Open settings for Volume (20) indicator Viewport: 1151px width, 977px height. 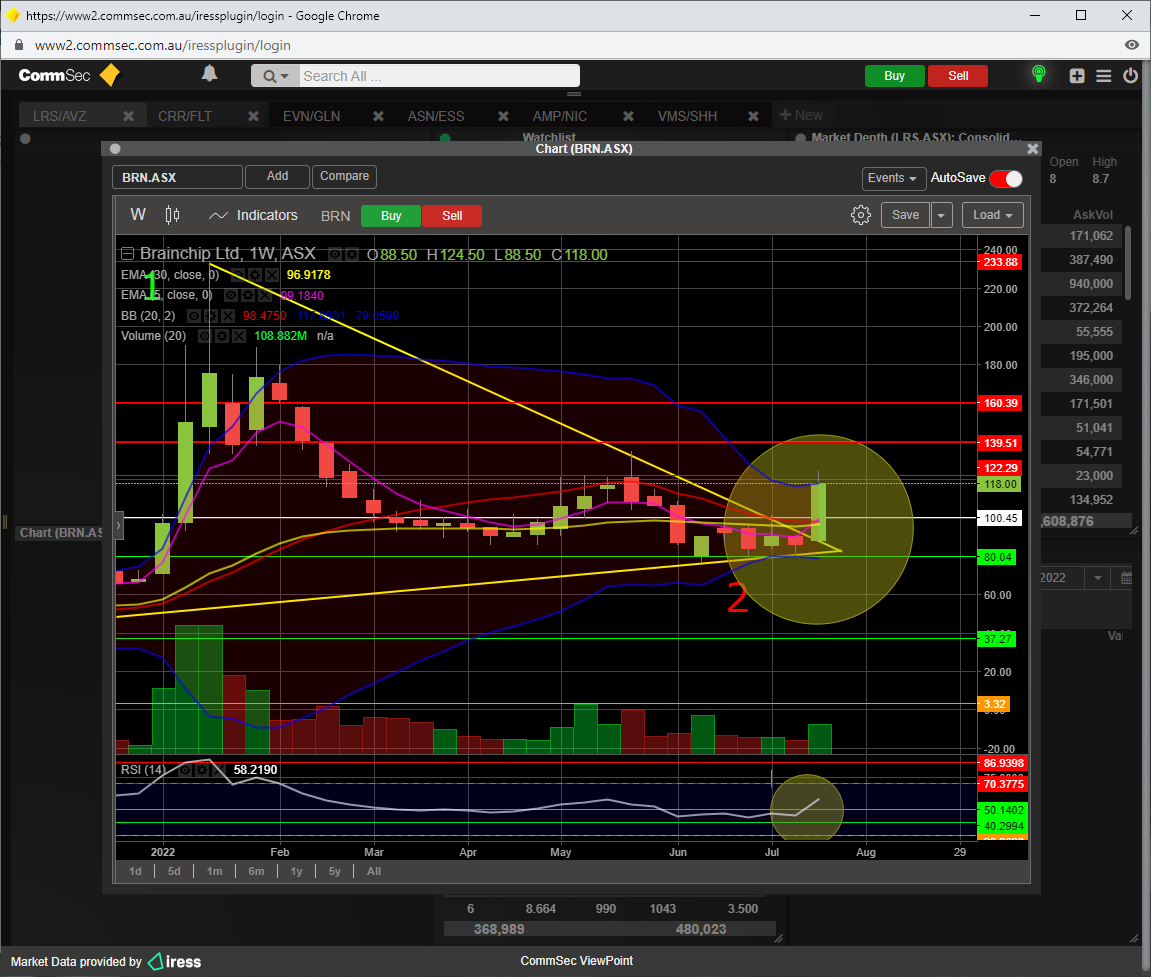222,335
